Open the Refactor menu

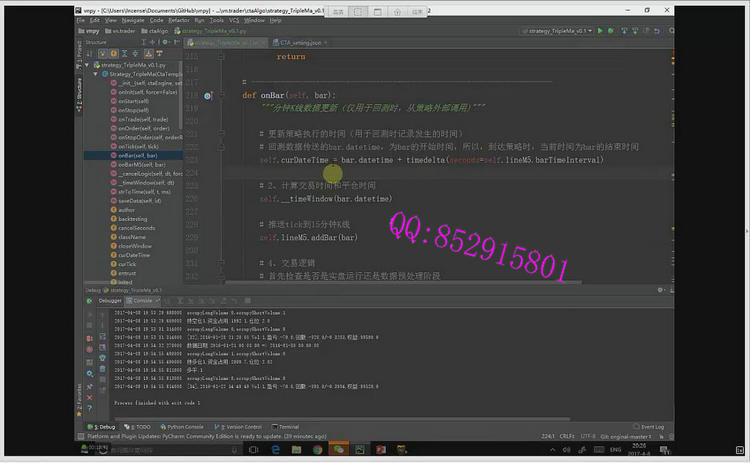click(x=179, y=19)
